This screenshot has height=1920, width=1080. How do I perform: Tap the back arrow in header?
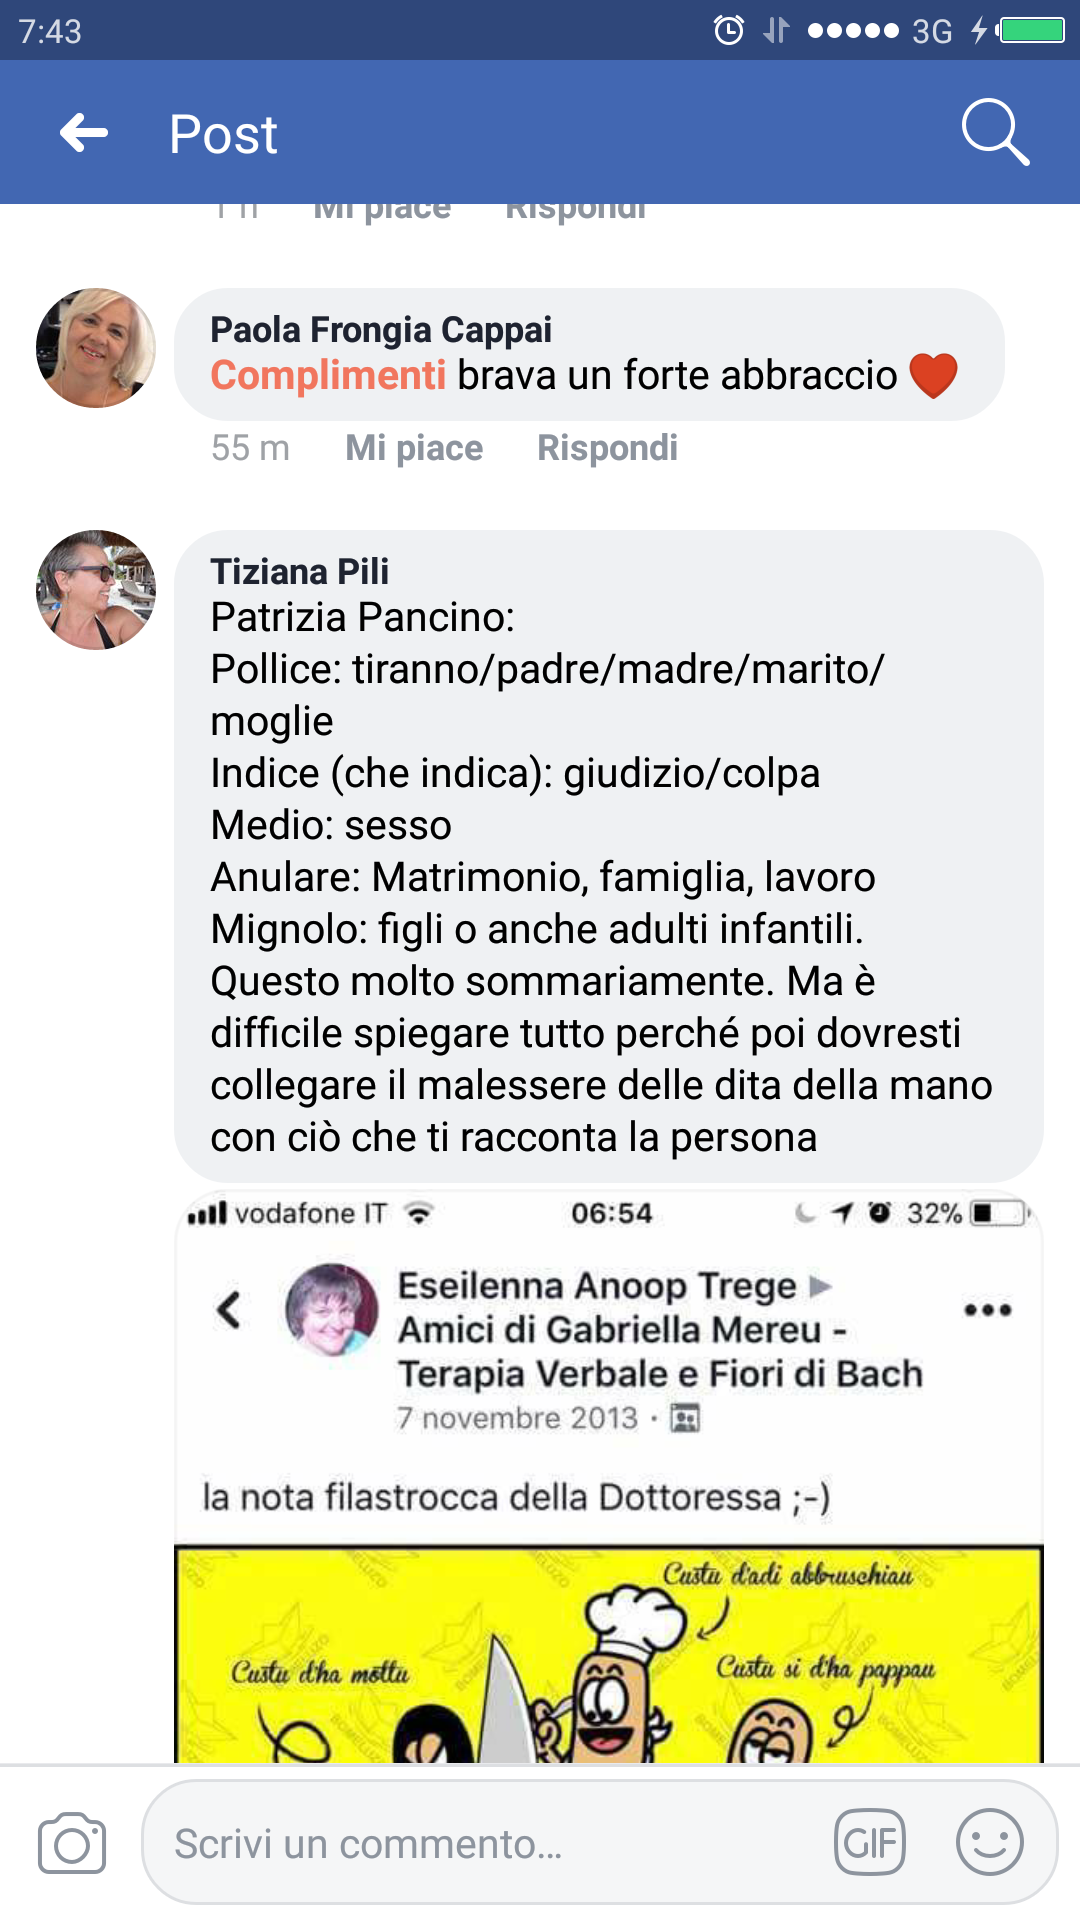[84, 133]
